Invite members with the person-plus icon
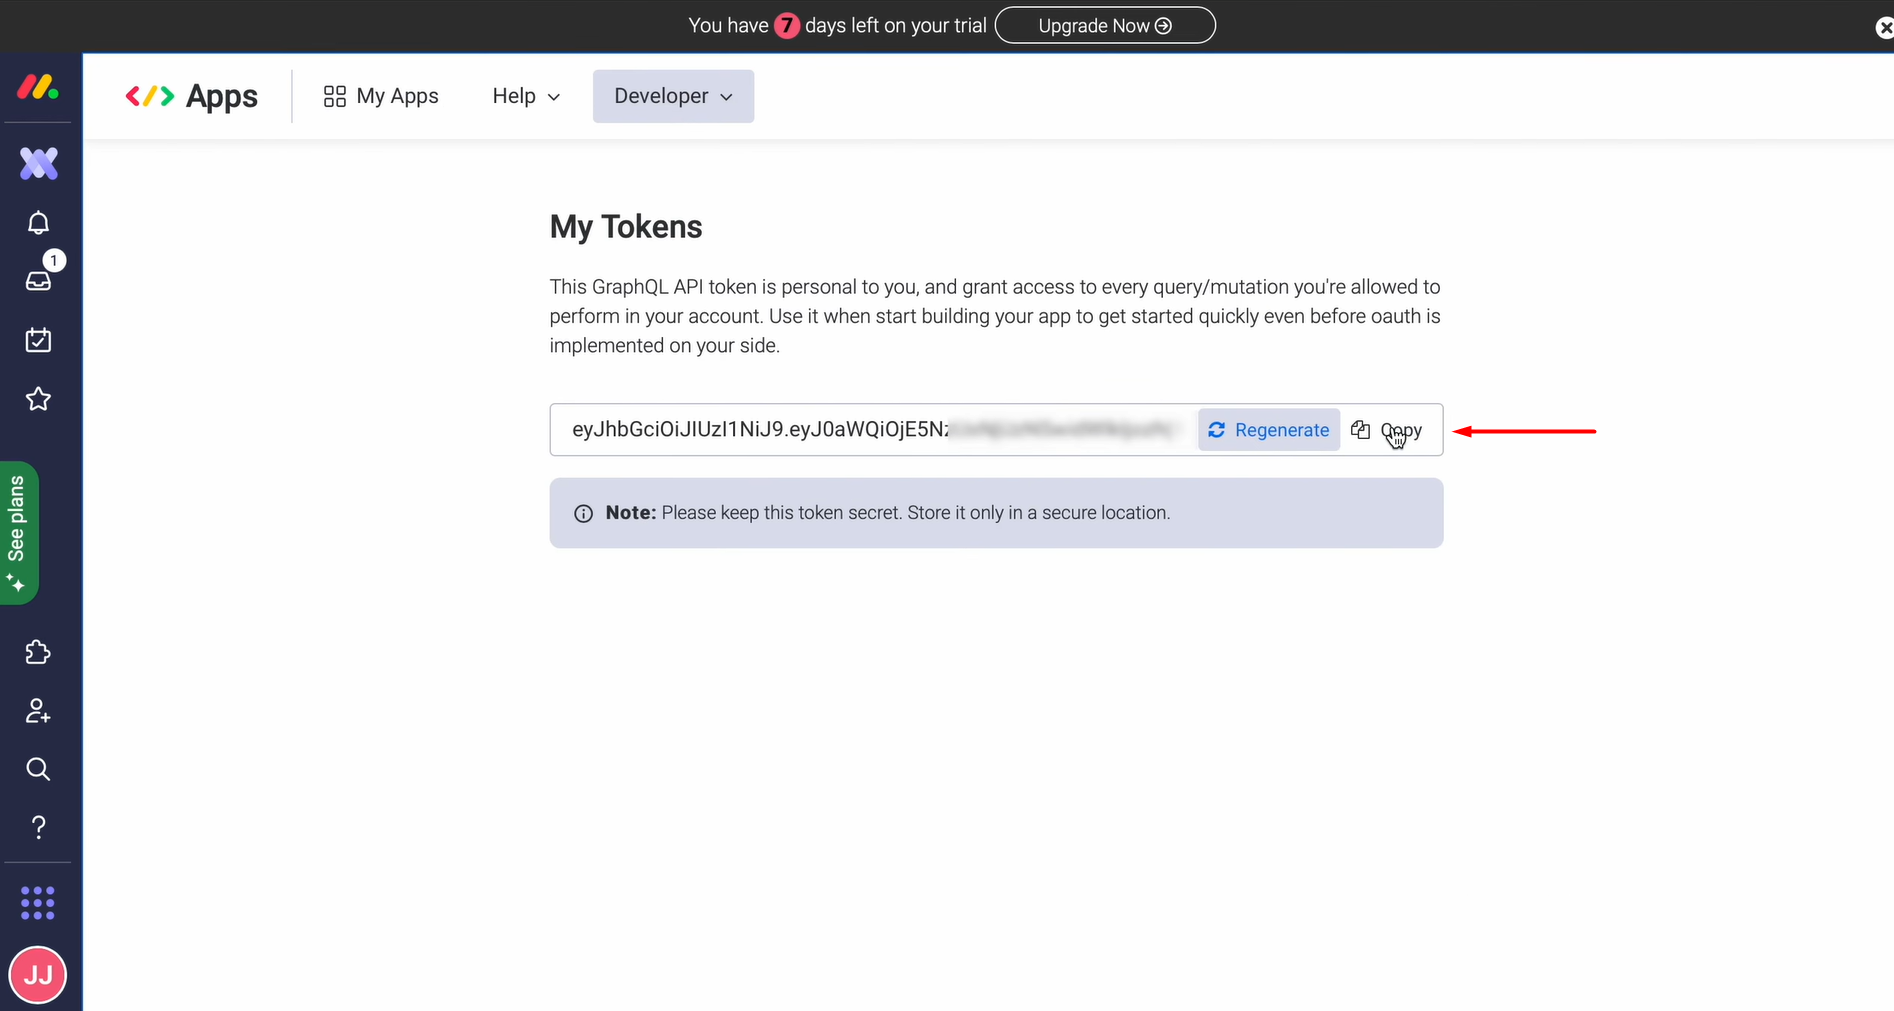The width and height of the screenshot is (1894, 1011). (37, 710)
